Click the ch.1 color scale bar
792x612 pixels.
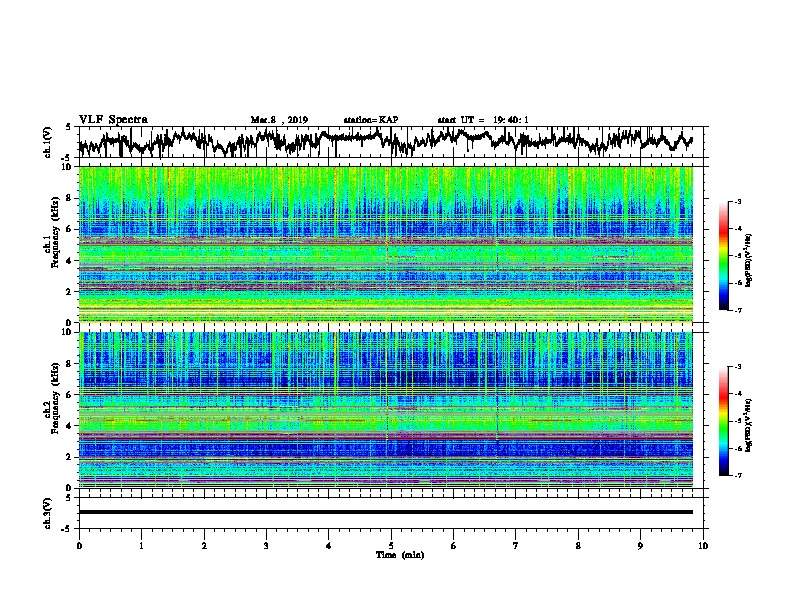pos(724,256)
